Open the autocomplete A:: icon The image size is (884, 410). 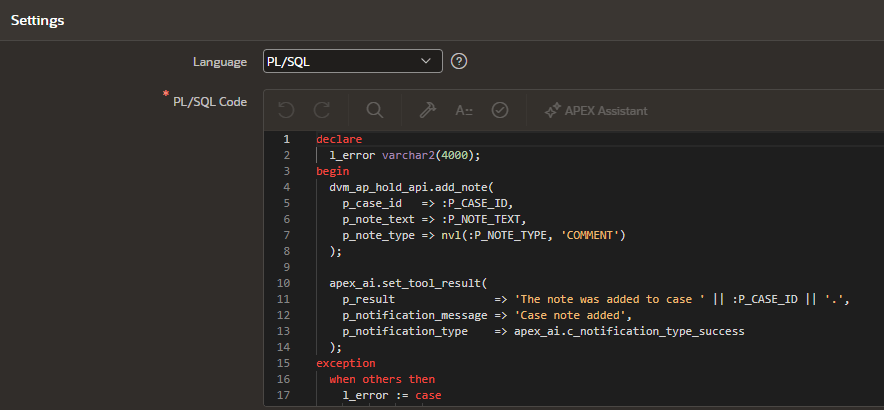click(464, 111)
